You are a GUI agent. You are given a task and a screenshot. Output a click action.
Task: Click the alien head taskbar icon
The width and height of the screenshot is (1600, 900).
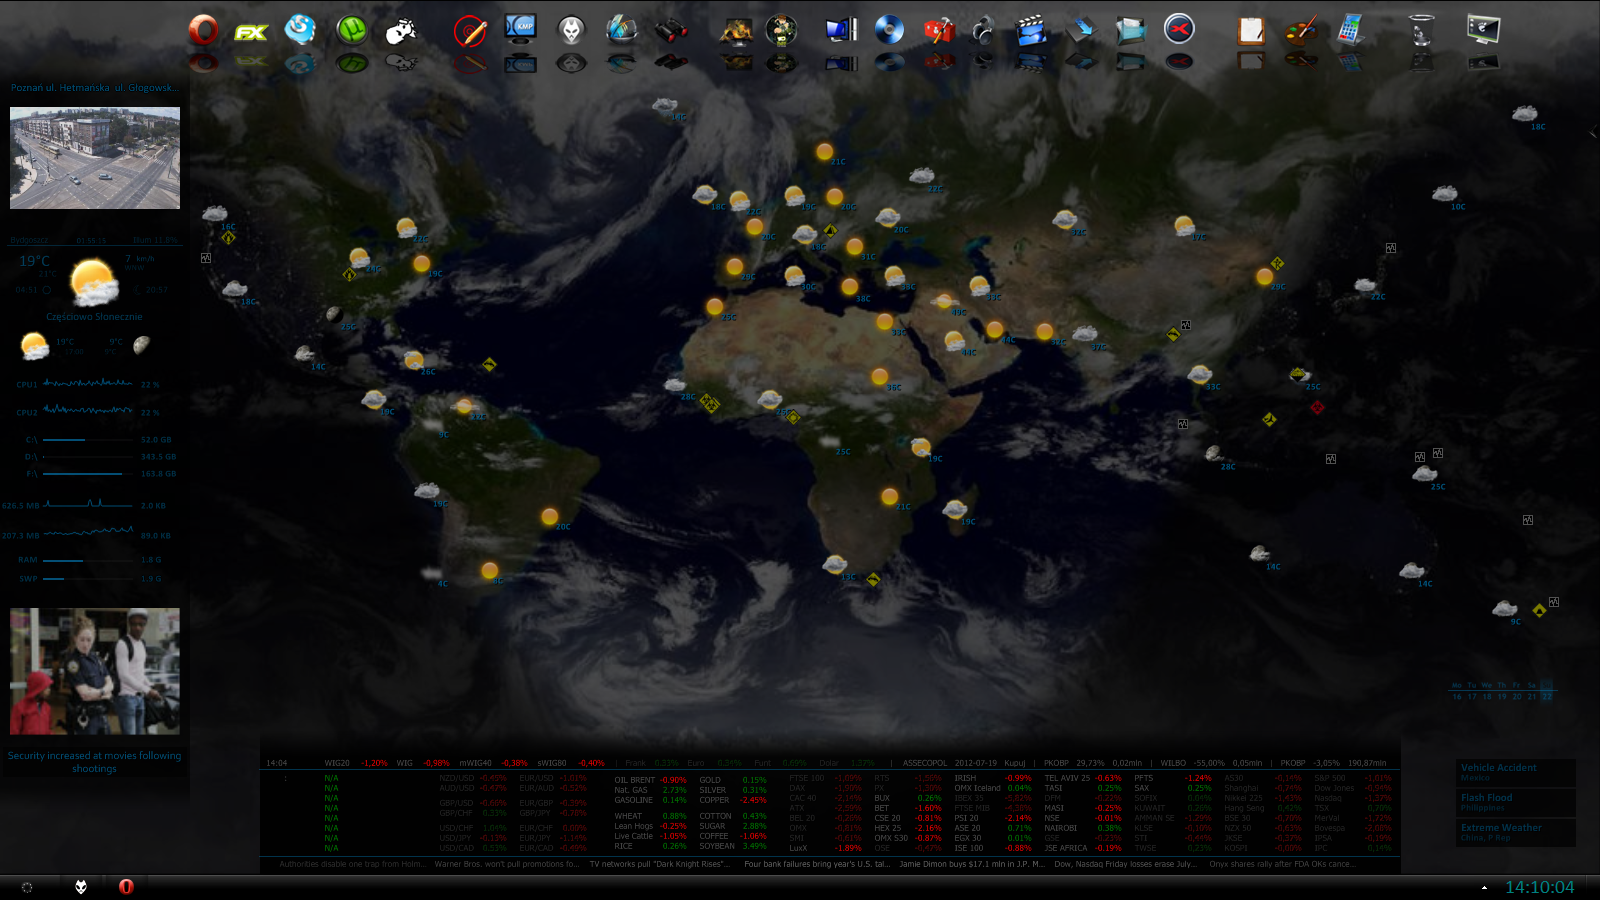tap(80, 886)
